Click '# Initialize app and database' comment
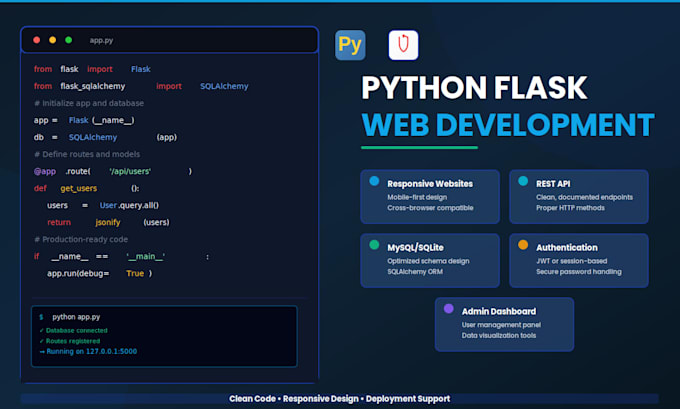Image resolution: width=680 pixels, height=409 pixels. click(x=89, y=103)
